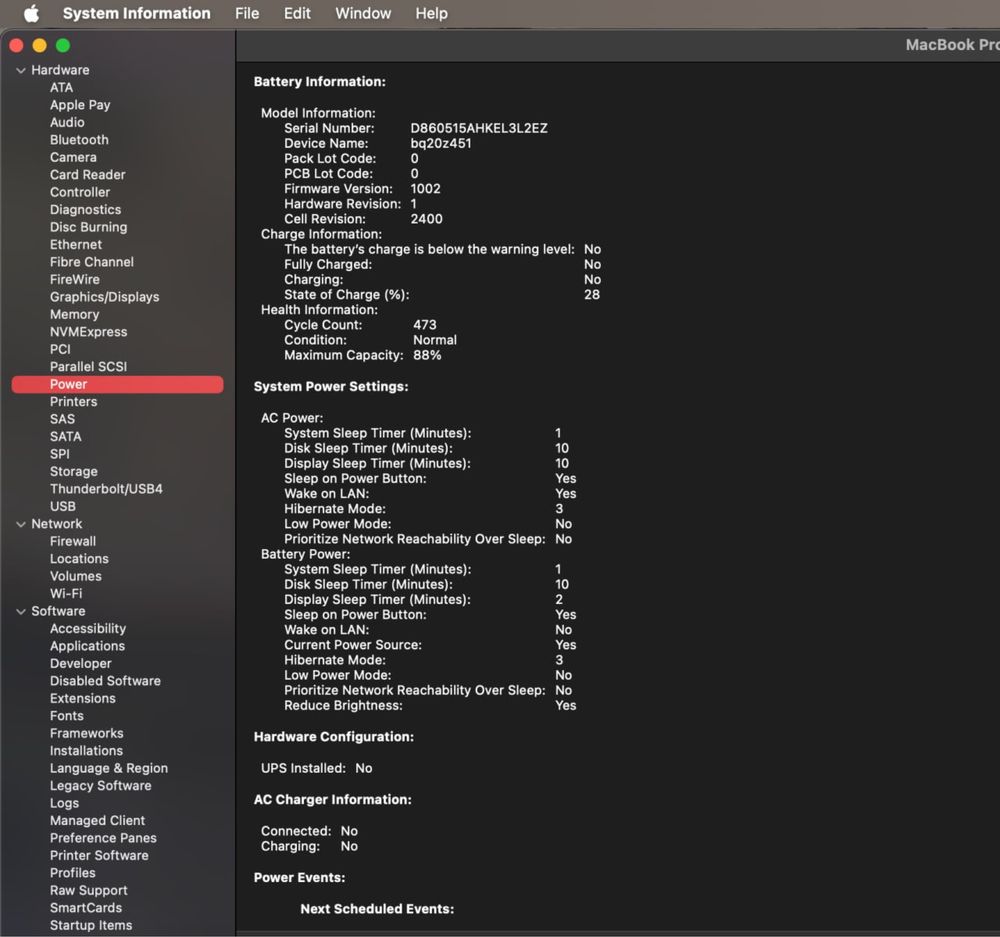Viewport: 1000px width, 937px height.
Task: Select Camera in the sidebar
Action: [x=73, y=157]
